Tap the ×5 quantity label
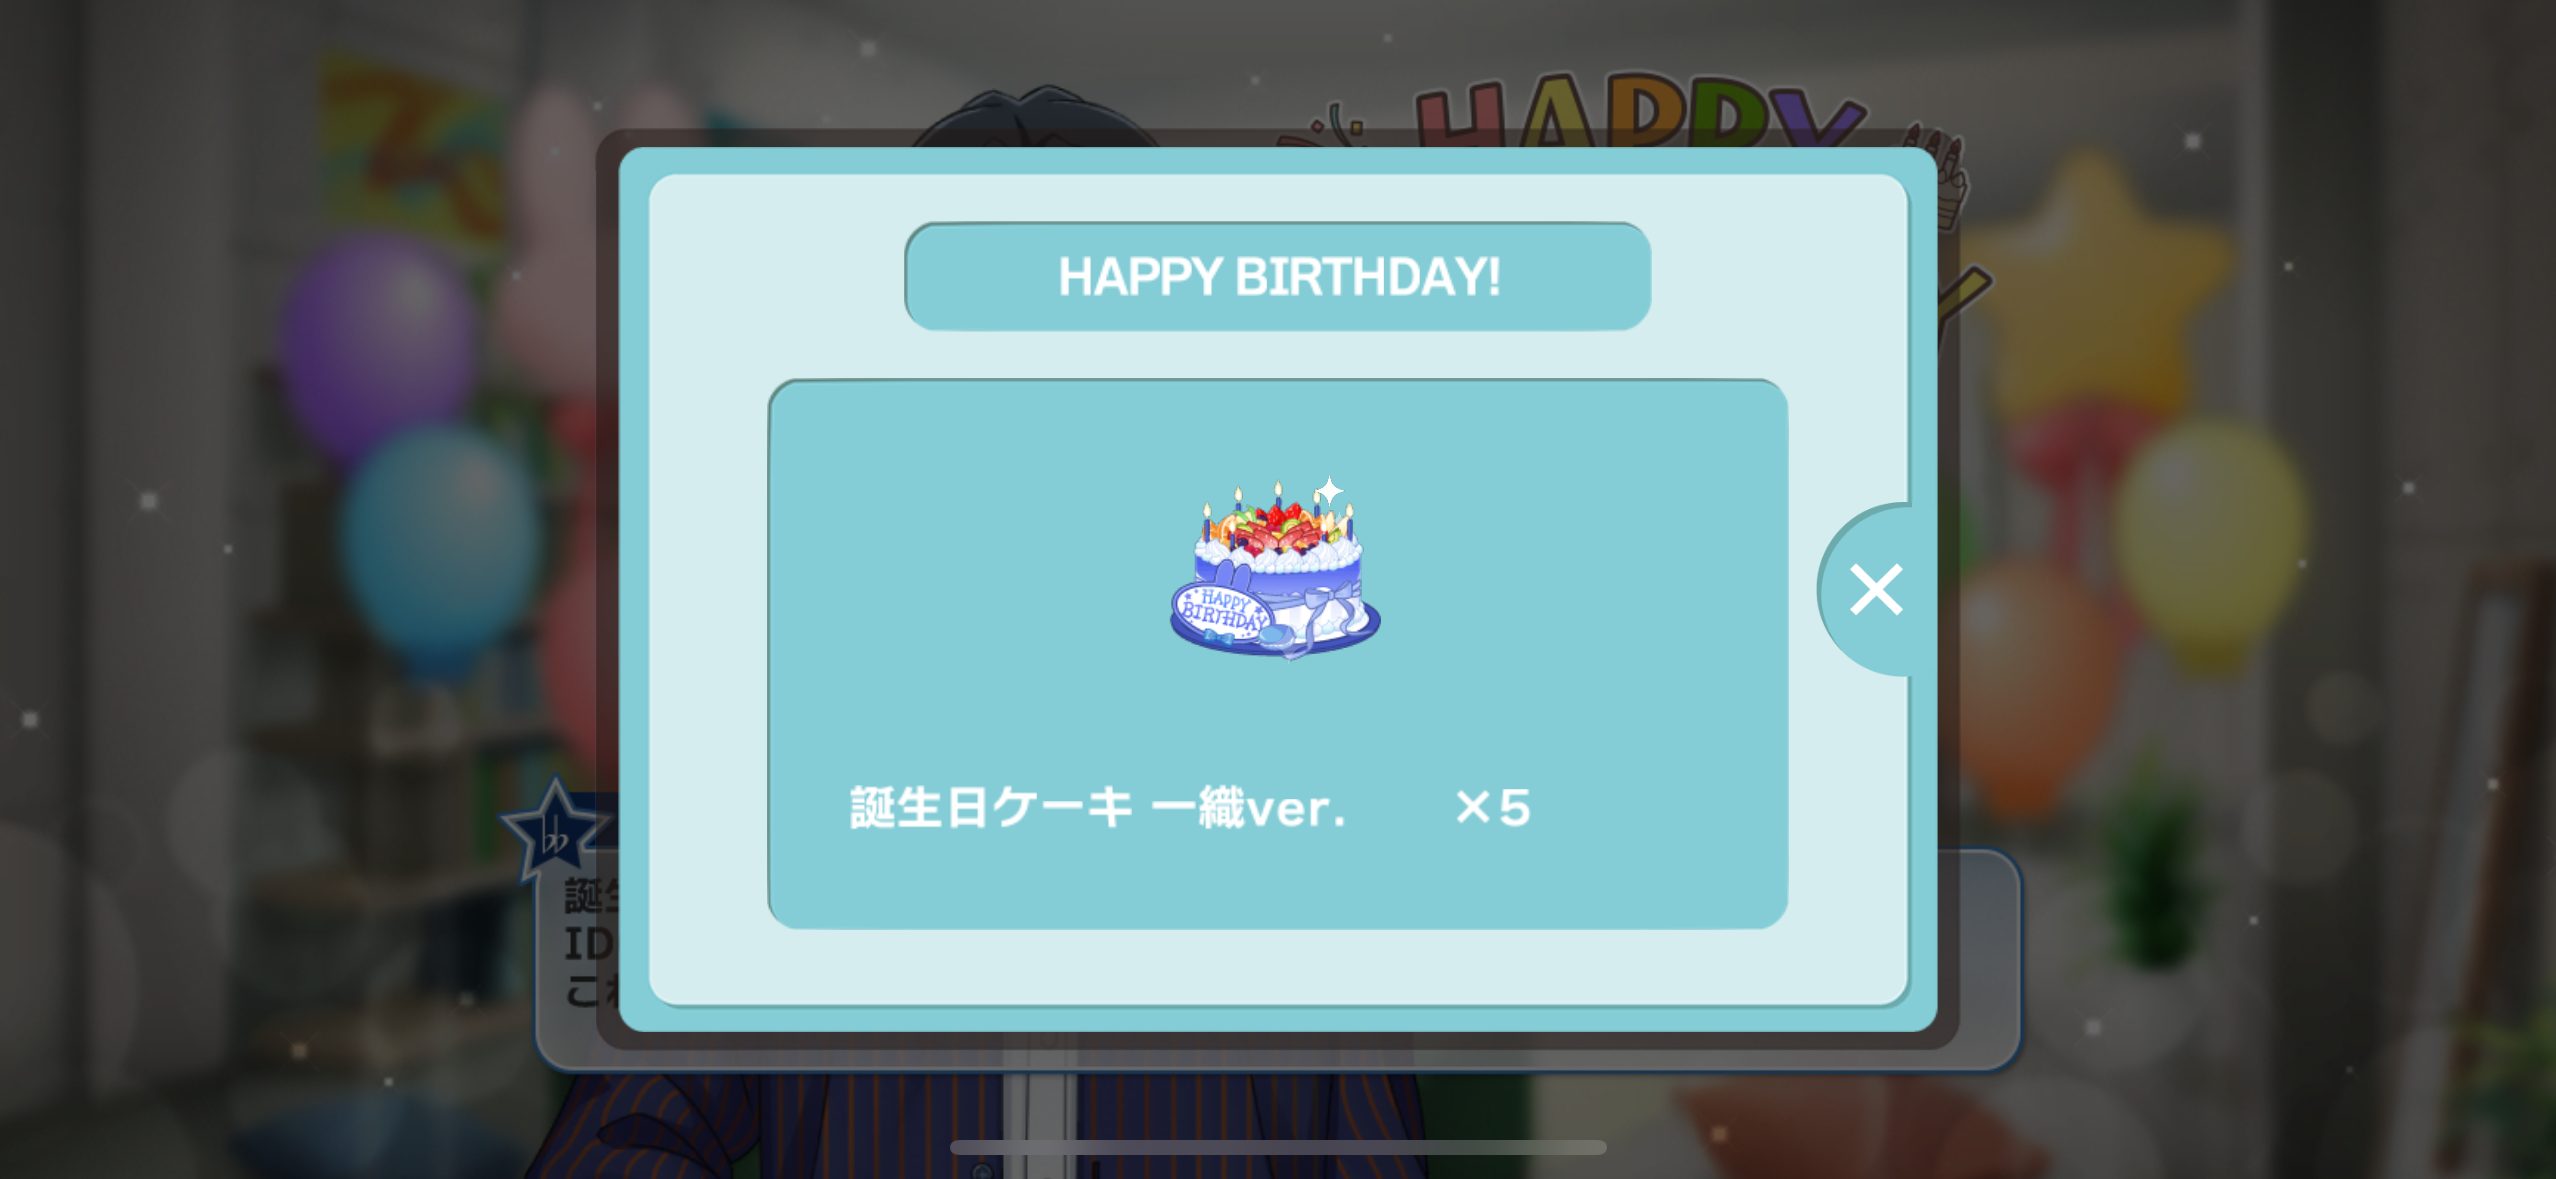The width and height of the screenshot is (2556, 1179). pos(1492,808)
